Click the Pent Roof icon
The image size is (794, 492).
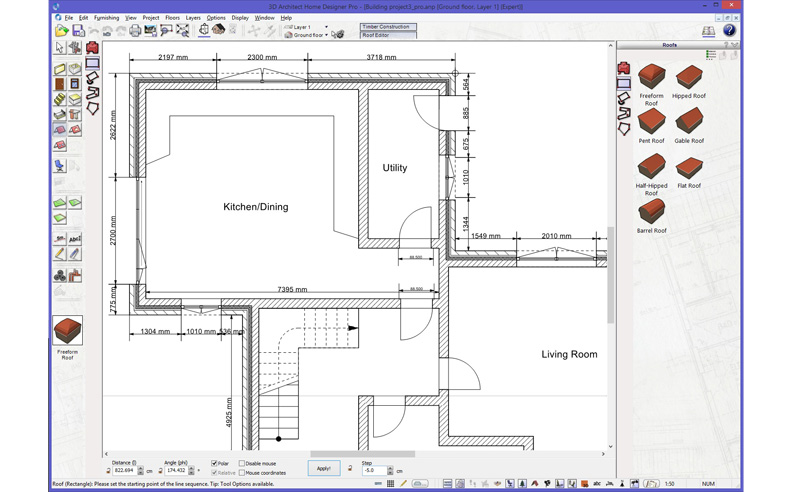tap(651, 121)
